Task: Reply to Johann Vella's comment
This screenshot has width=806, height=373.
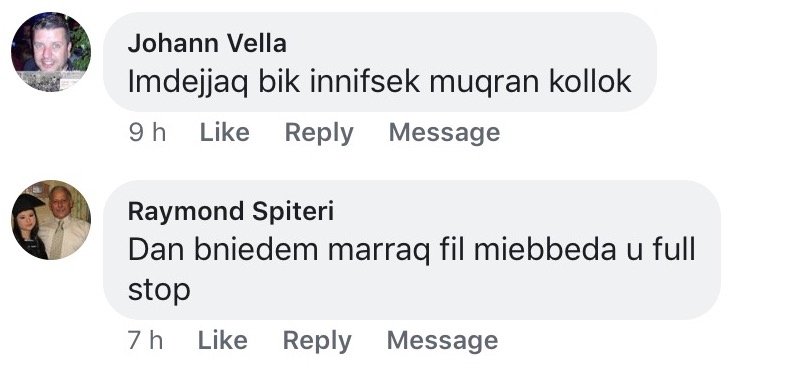Action: 319,133
